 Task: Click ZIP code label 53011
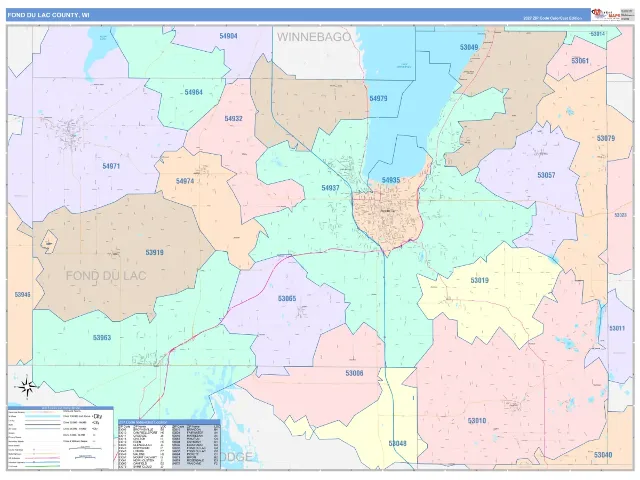click(x=617, y=328)
